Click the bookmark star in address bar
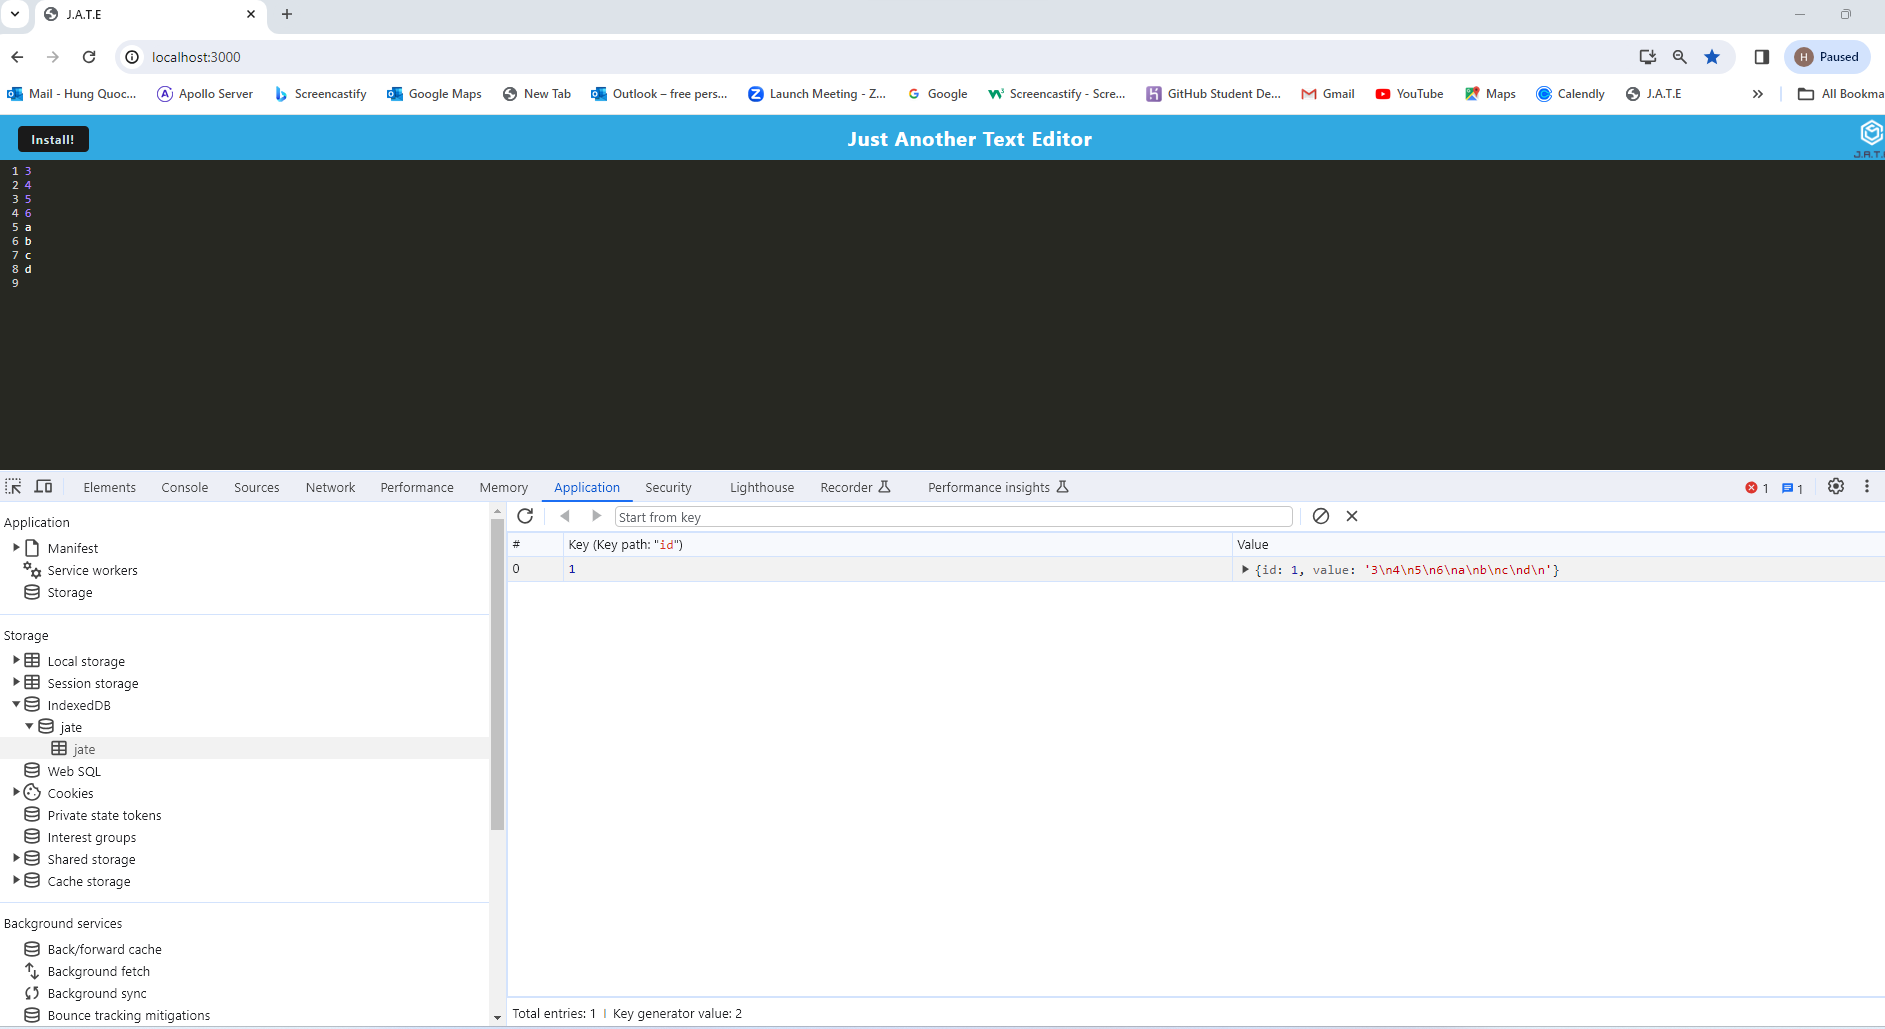1885x1029 pixels. 1712,57
